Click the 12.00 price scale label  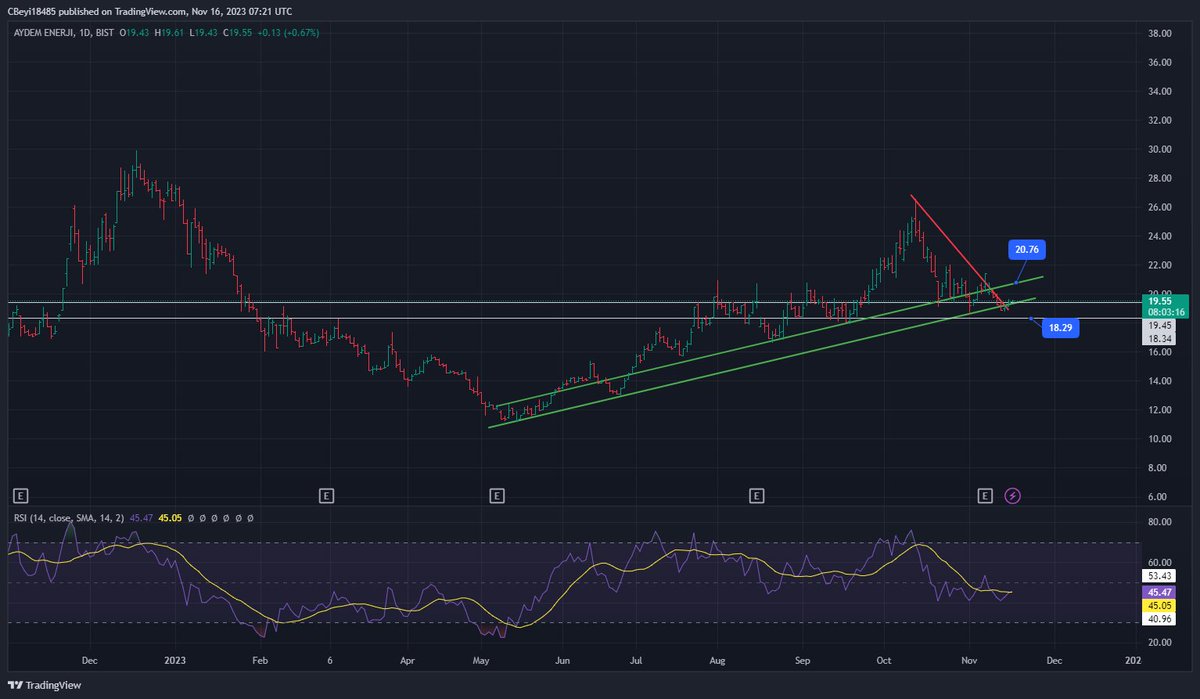[x=1159, y=410]
